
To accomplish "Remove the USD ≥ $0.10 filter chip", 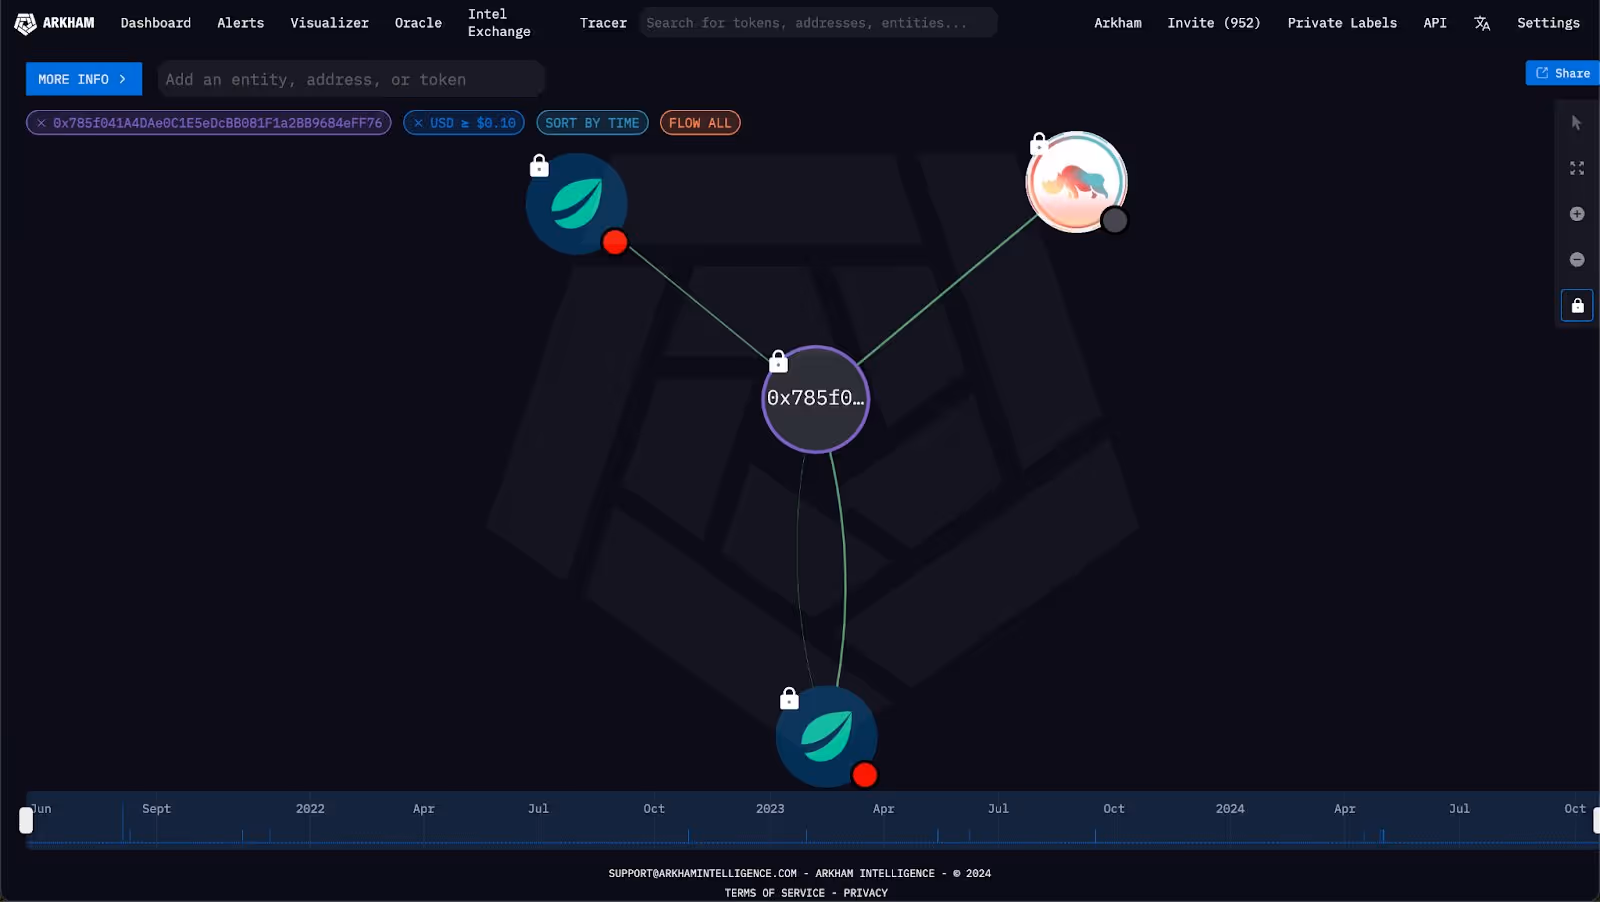I will point(418,122).
